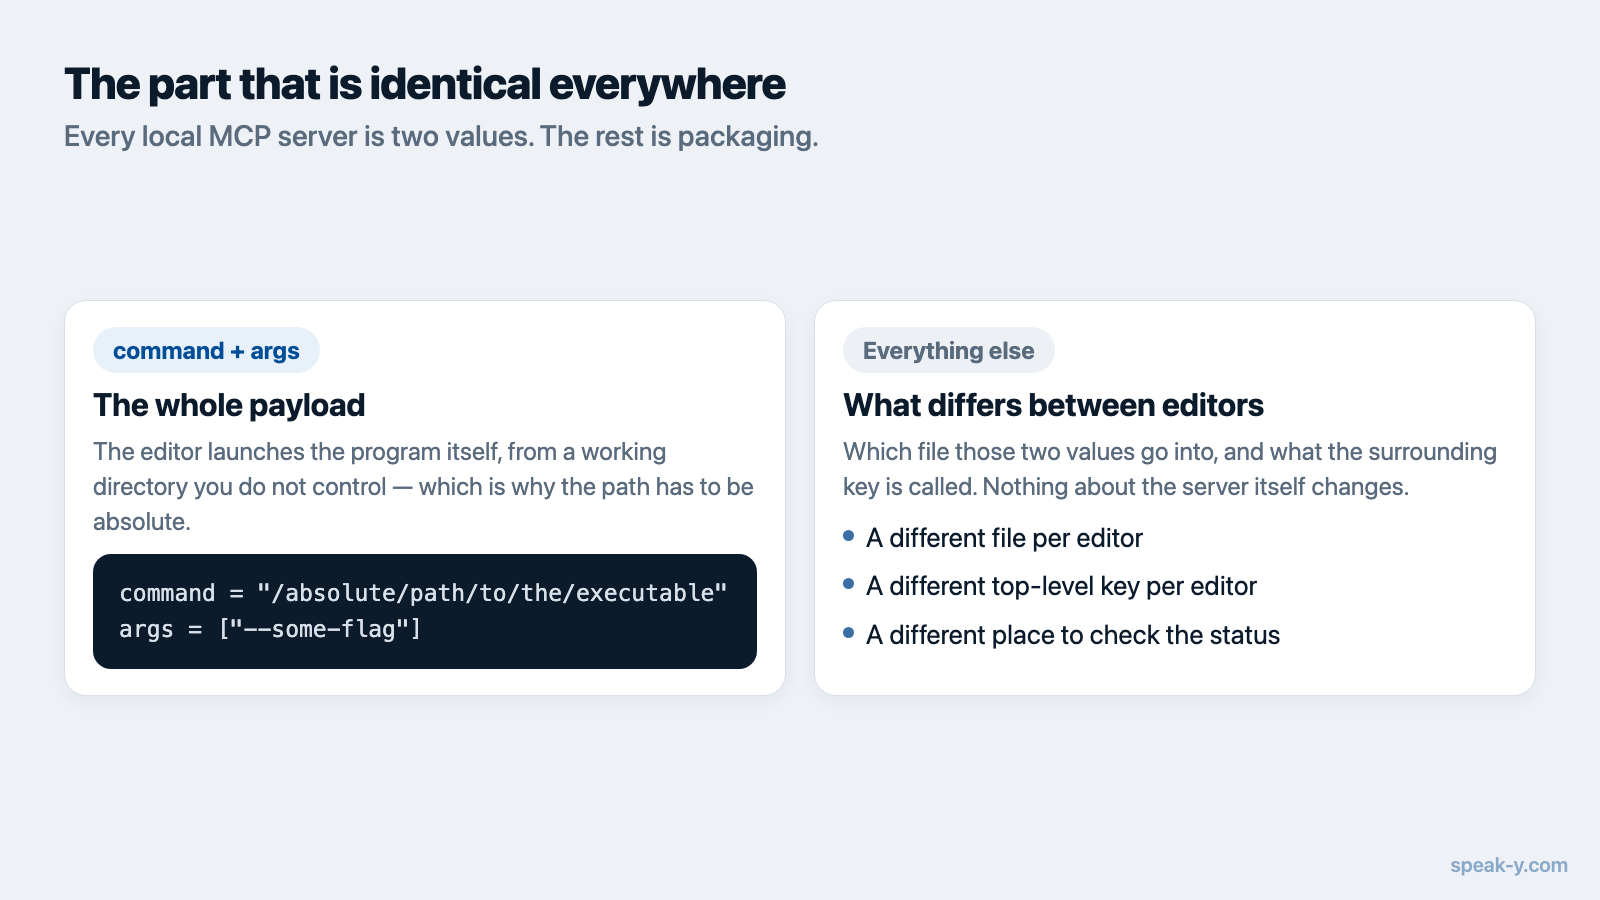
Task: Click the bullet dot before 'A different file per editor'
Action: coord(849,536)
